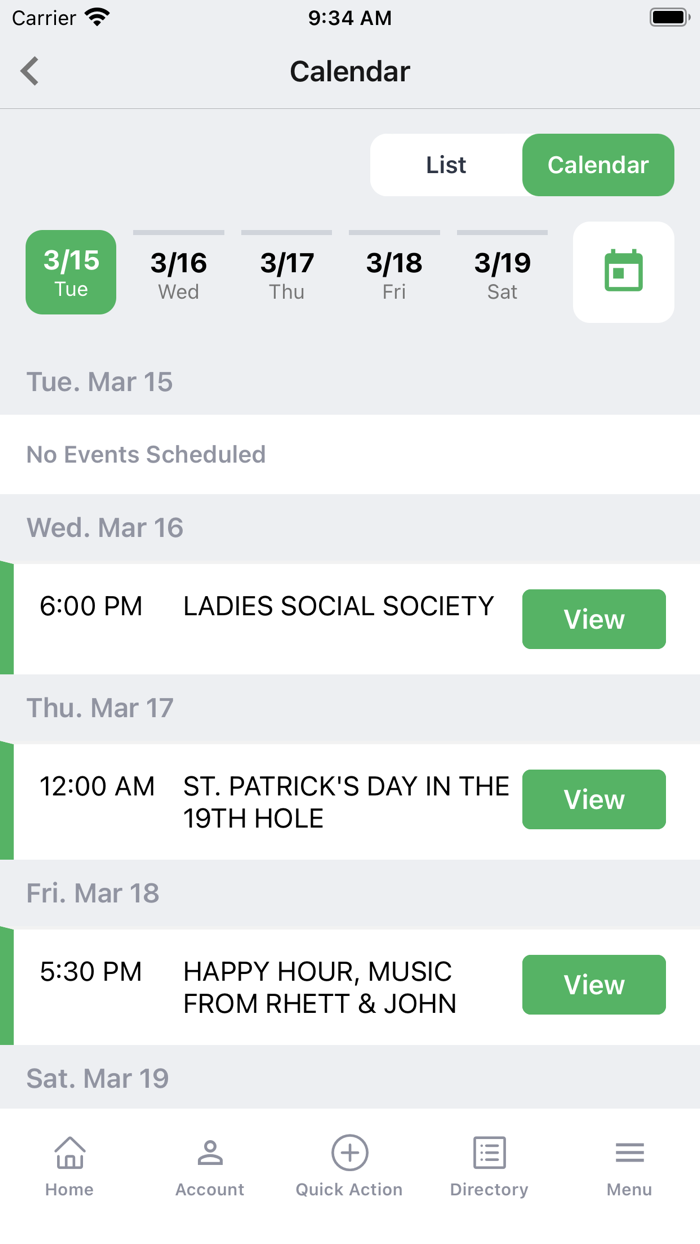Switch to List view
This screenshot has width=700, height=1244.
445,165
